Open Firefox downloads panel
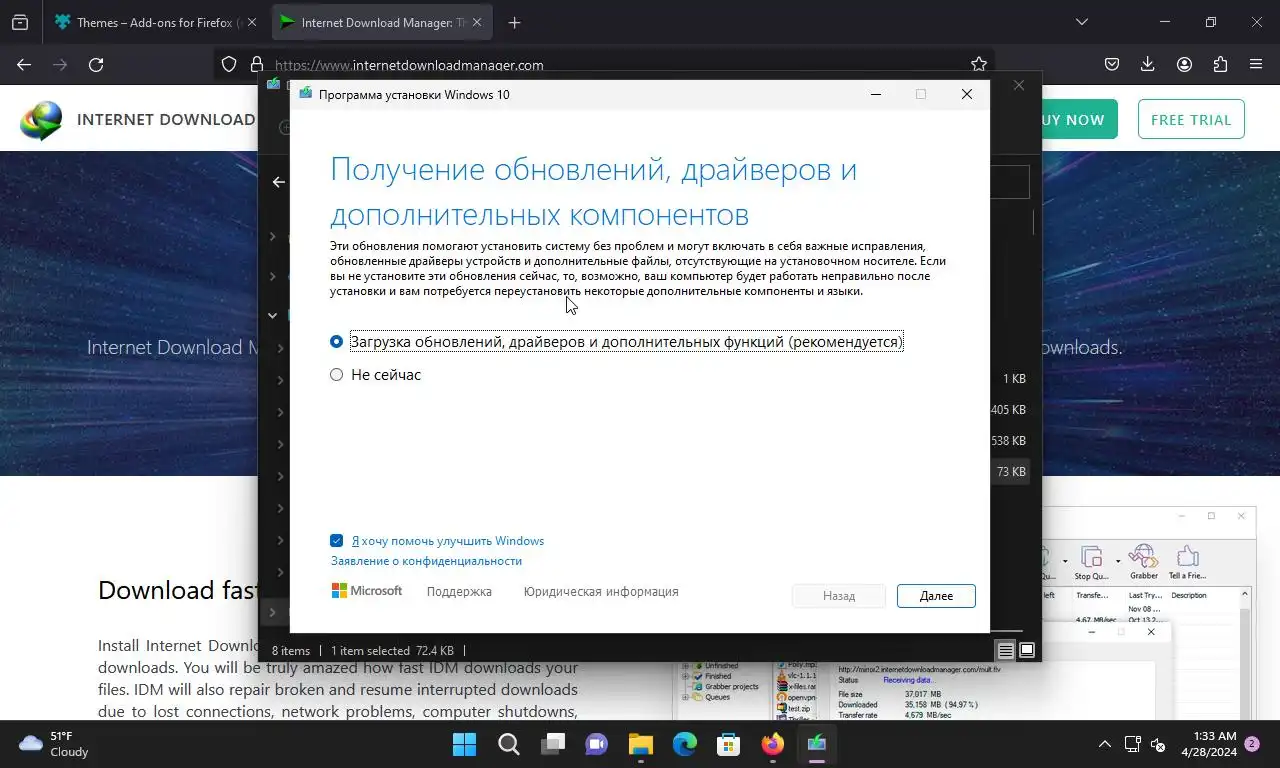The image size is (1280, 768). tap(1148, 64)
